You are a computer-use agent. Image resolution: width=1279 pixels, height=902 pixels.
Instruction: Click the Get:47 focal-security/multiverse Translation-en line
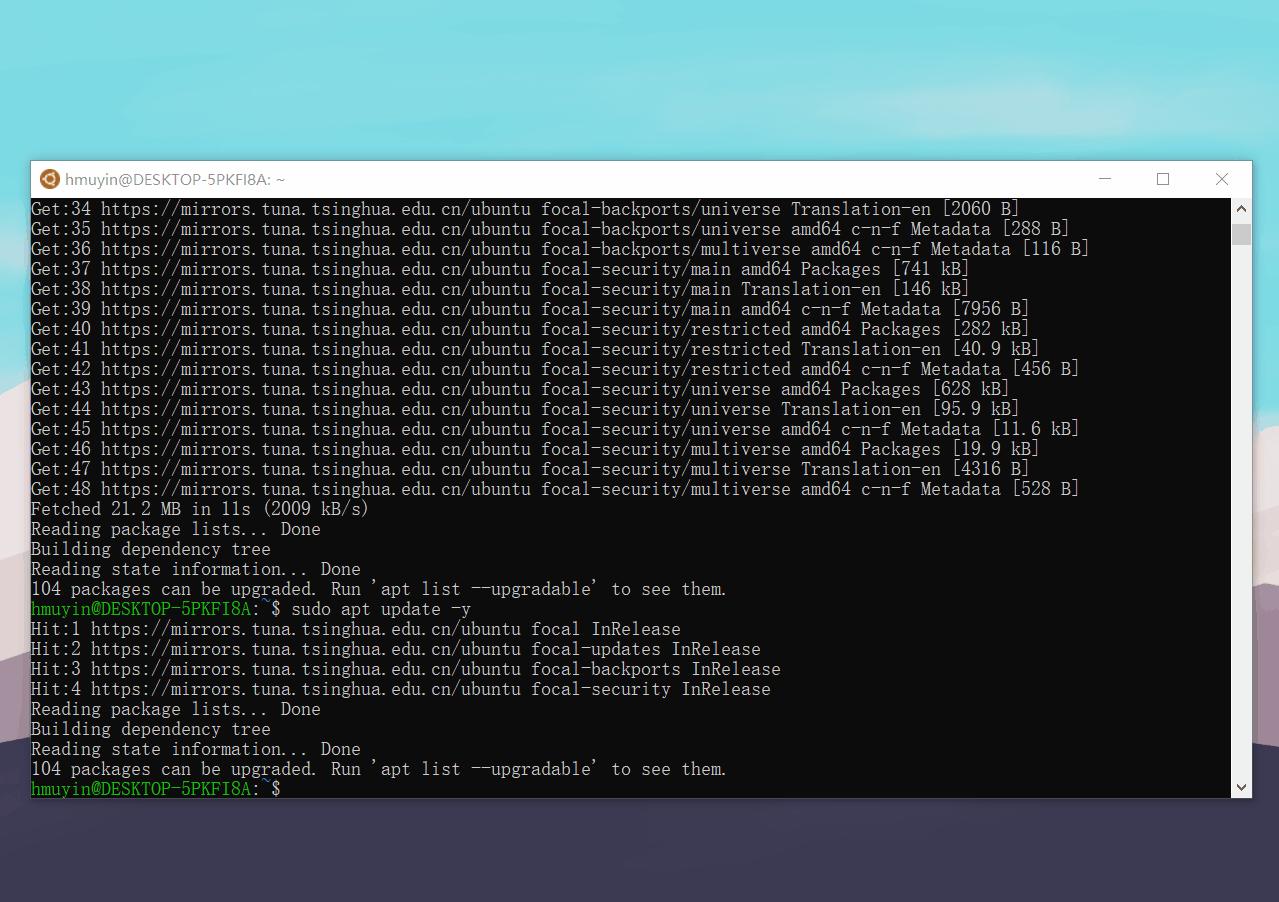(x=530, y=469)
